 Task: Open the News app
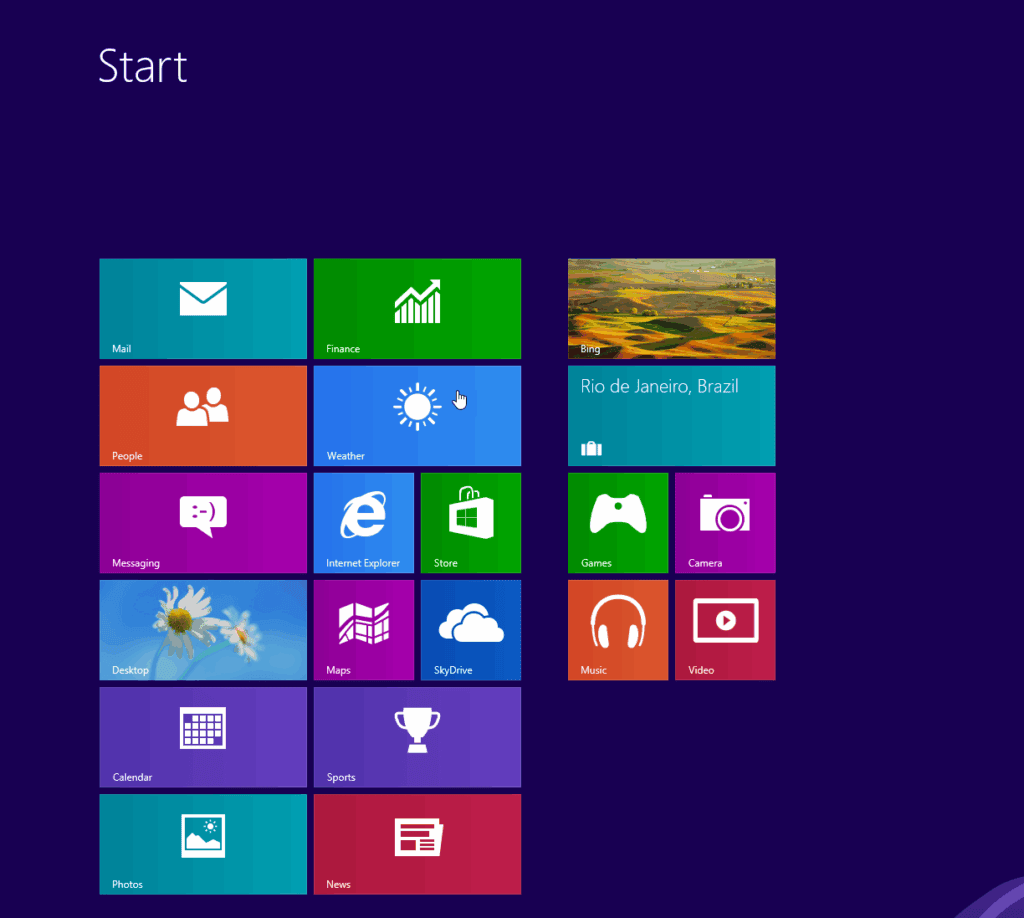(x=417, y=843)
